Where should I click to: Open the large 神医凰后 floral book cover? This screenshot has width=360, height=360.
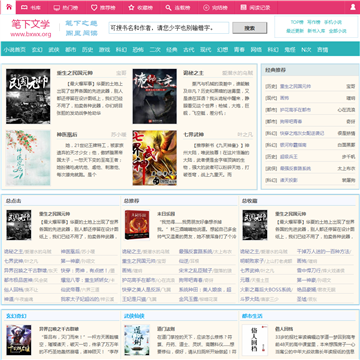pyautogui.click(x=28, y=158)
